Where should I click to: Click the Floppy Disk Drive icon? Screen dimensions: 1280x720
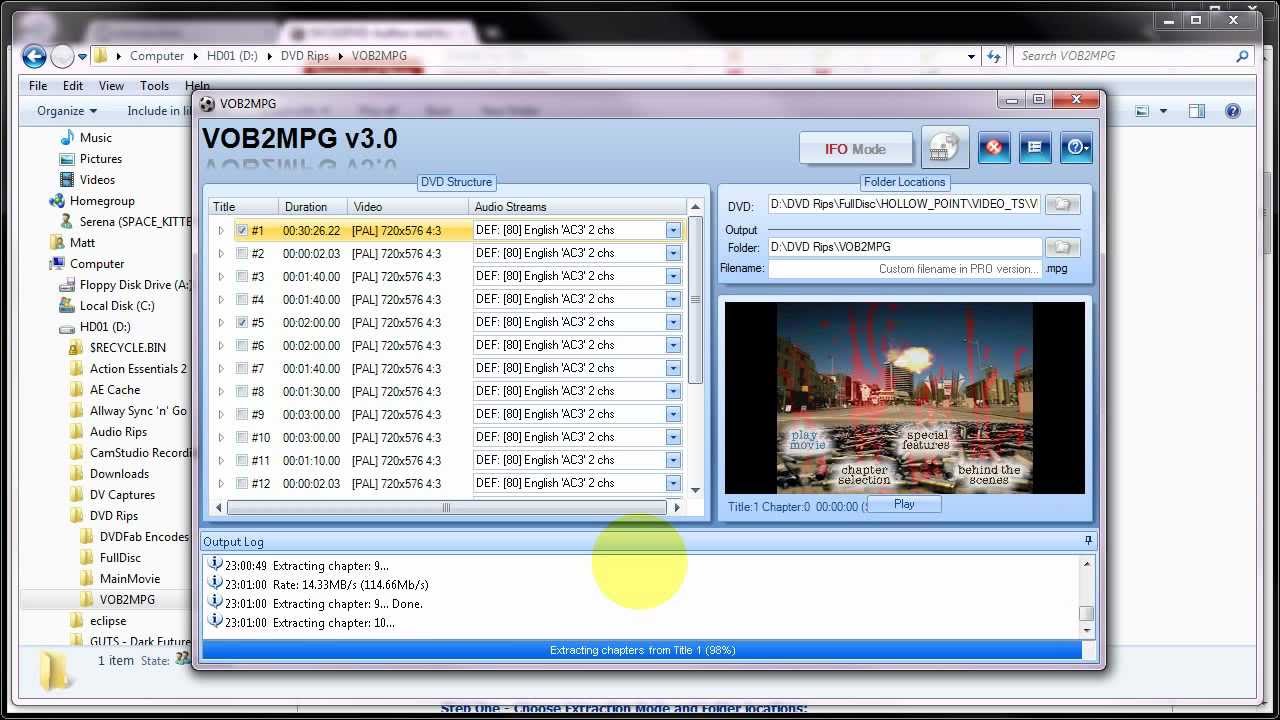coord(67,285)
